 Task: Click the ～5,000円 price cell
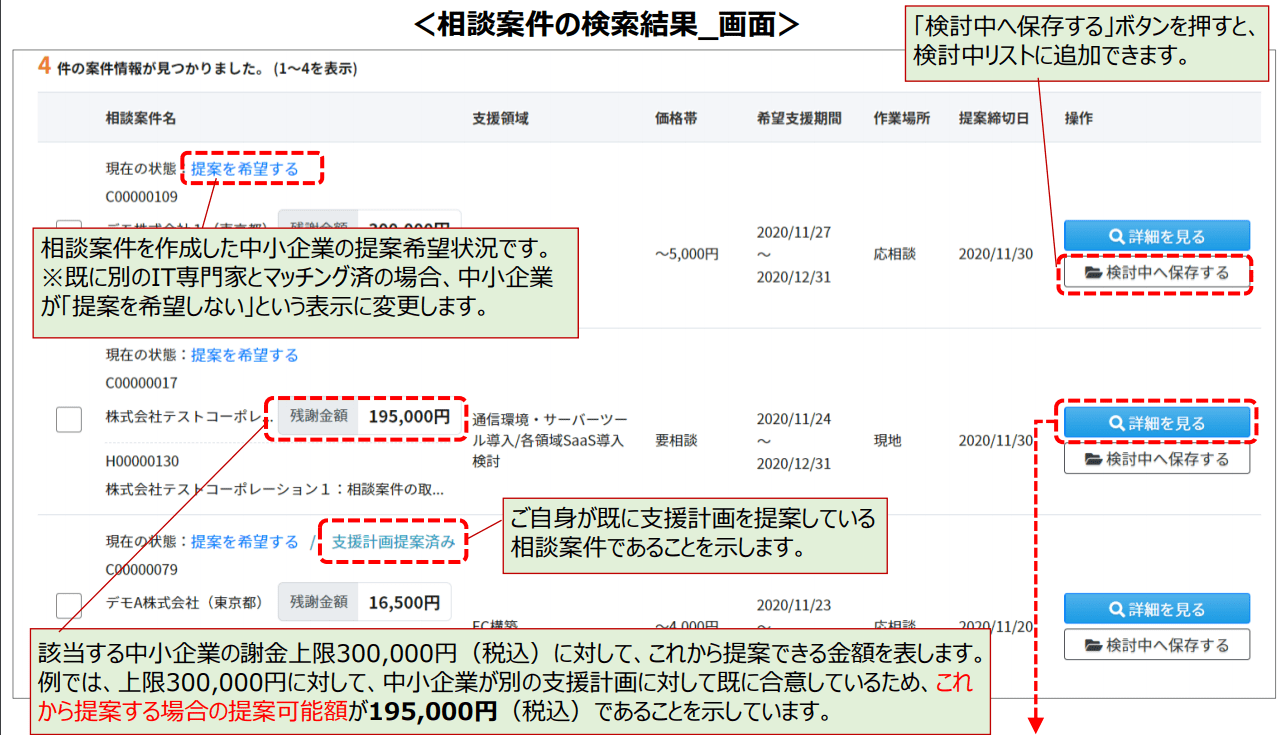pyautogui.click(x=687, y=254)
